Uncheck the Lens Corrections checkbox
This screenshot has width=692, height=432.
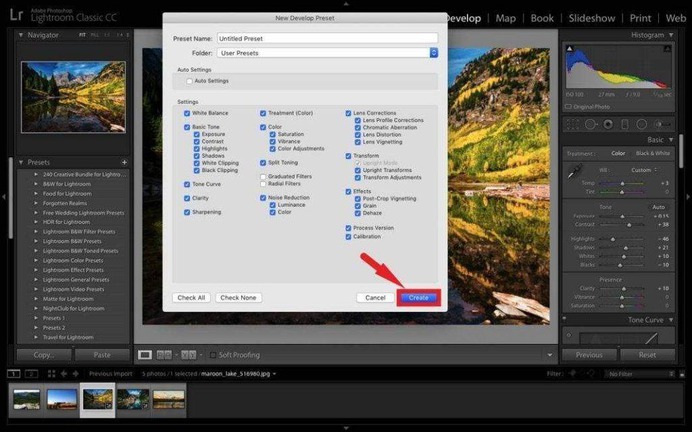point(348,113)
